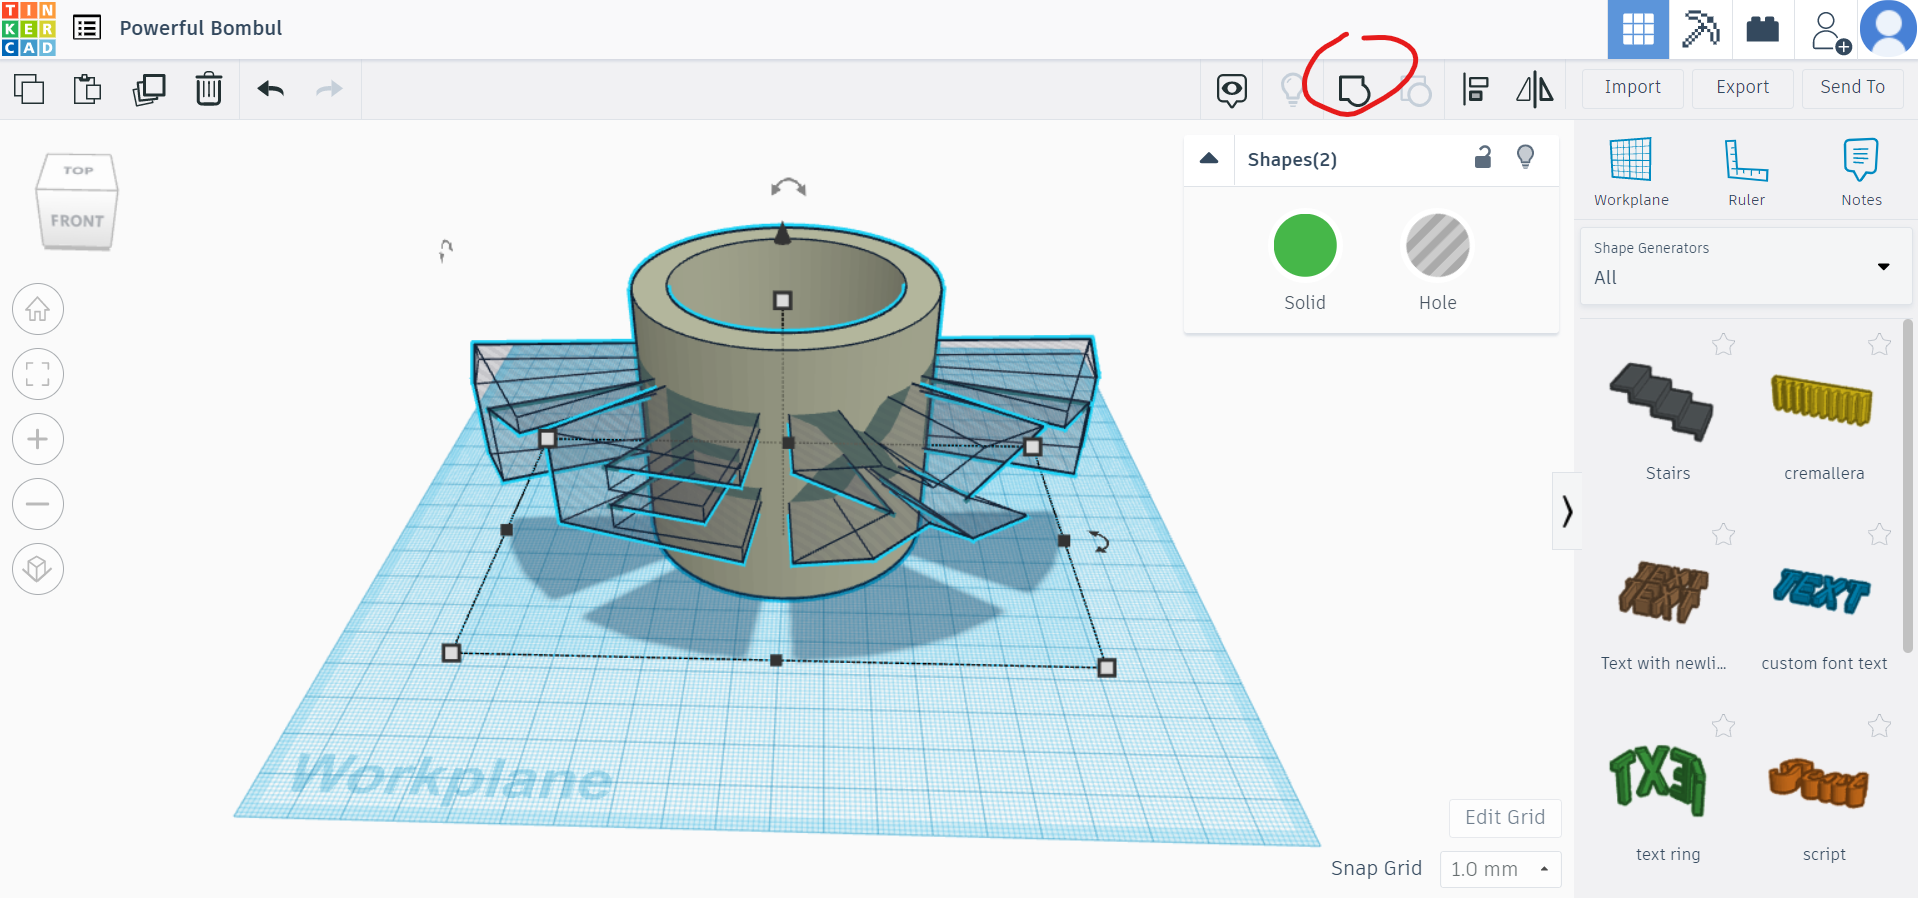Switch to Bricks mode
The height and width of the screenshot is (898, 1918).
[1762, 29]
